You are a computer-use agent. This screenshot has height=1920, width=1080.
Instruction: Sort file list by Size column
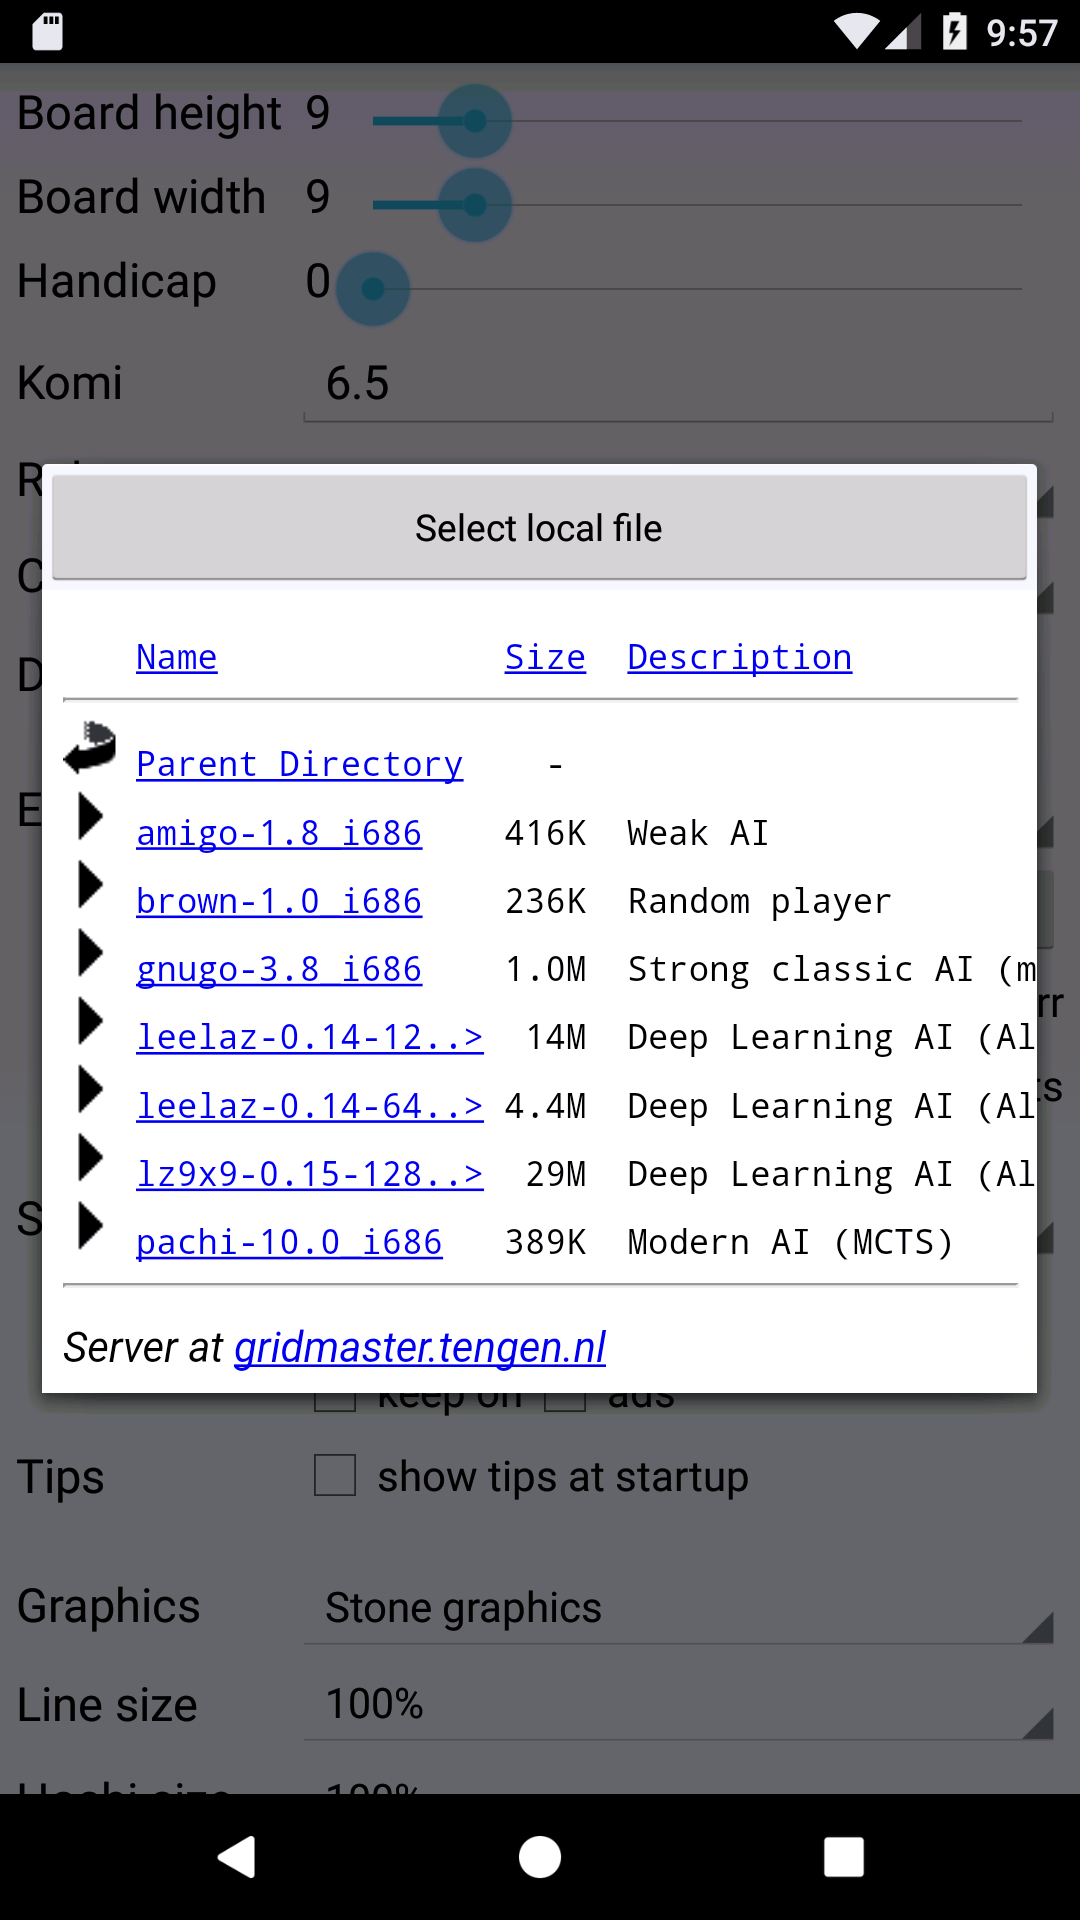pos(545,657)
